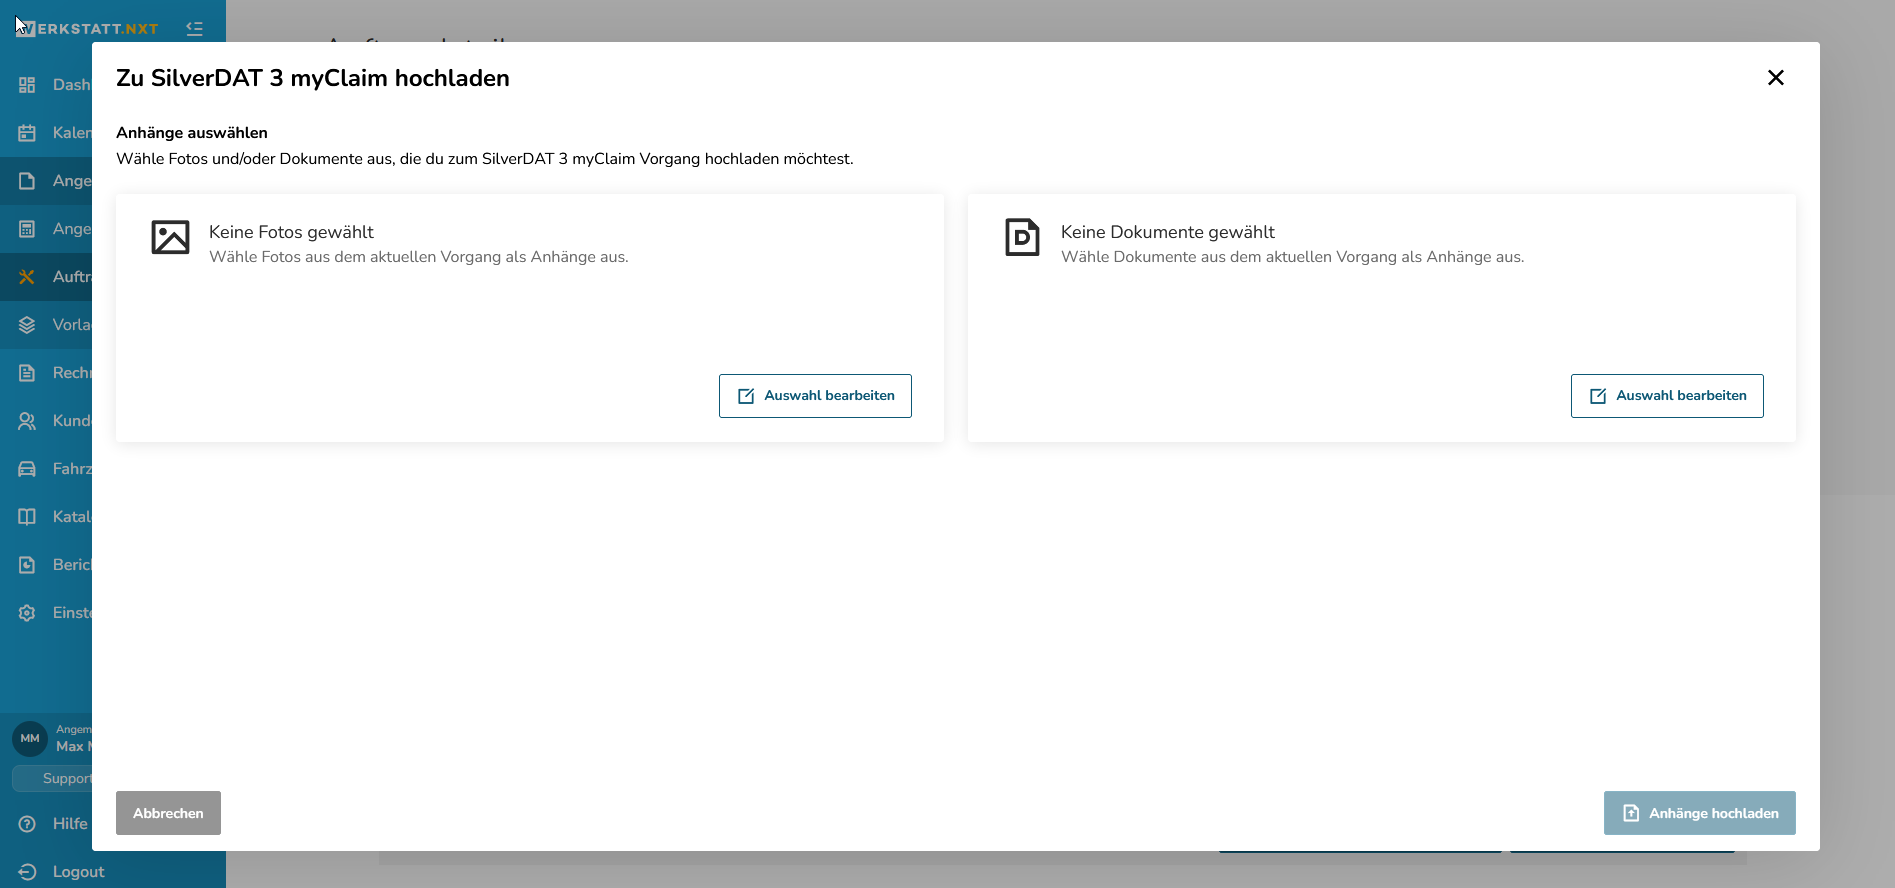
Task: Close the SilverDAT upload dialog
Action: pyautogui.click(x=1776, y=78)
